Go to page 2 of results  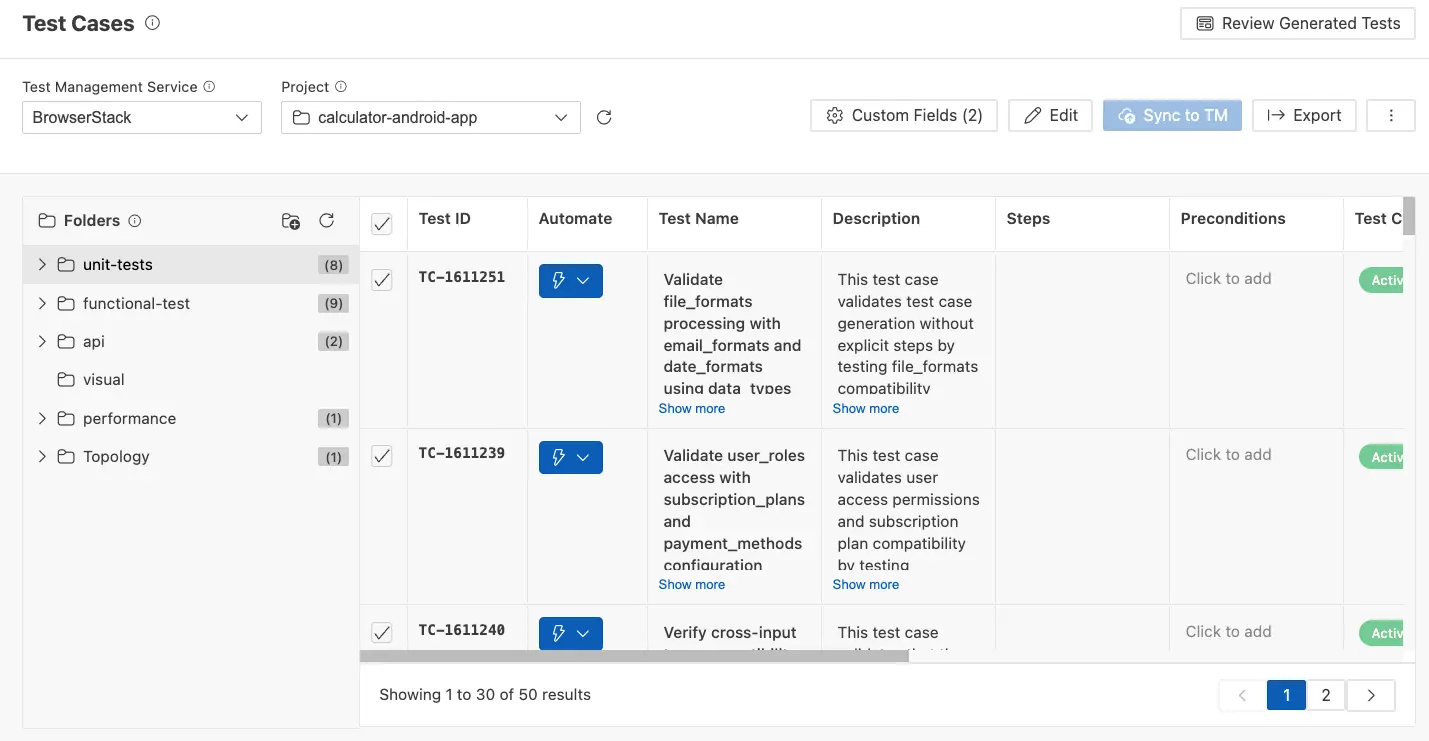(1326, 694)
